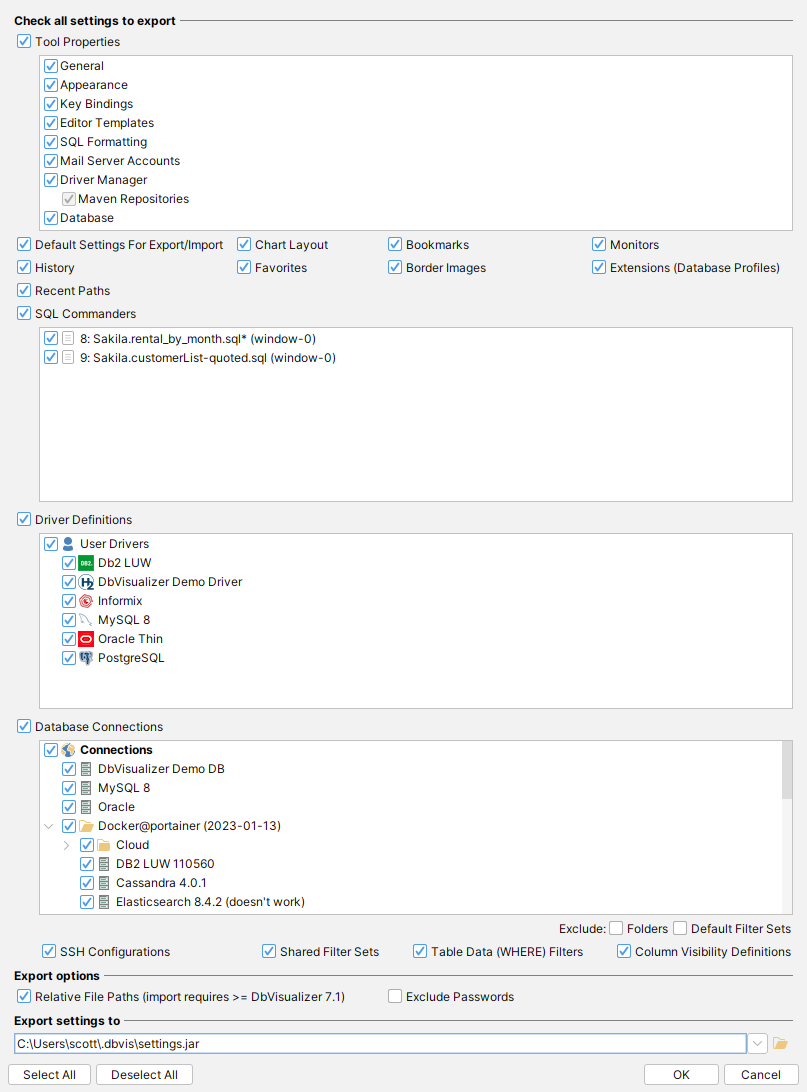Open the export path history dropdown
Screen dimensions: 807x1092
[757, 1044]
